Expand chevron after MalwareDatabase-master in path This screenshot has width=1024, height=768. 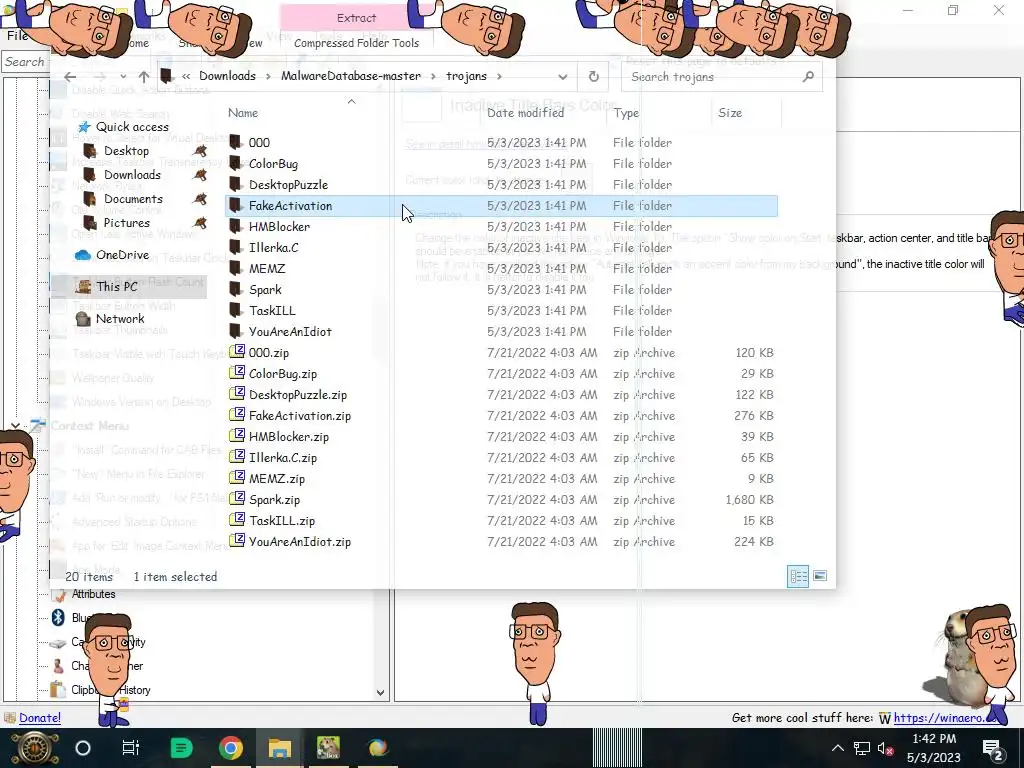(433, 76)
